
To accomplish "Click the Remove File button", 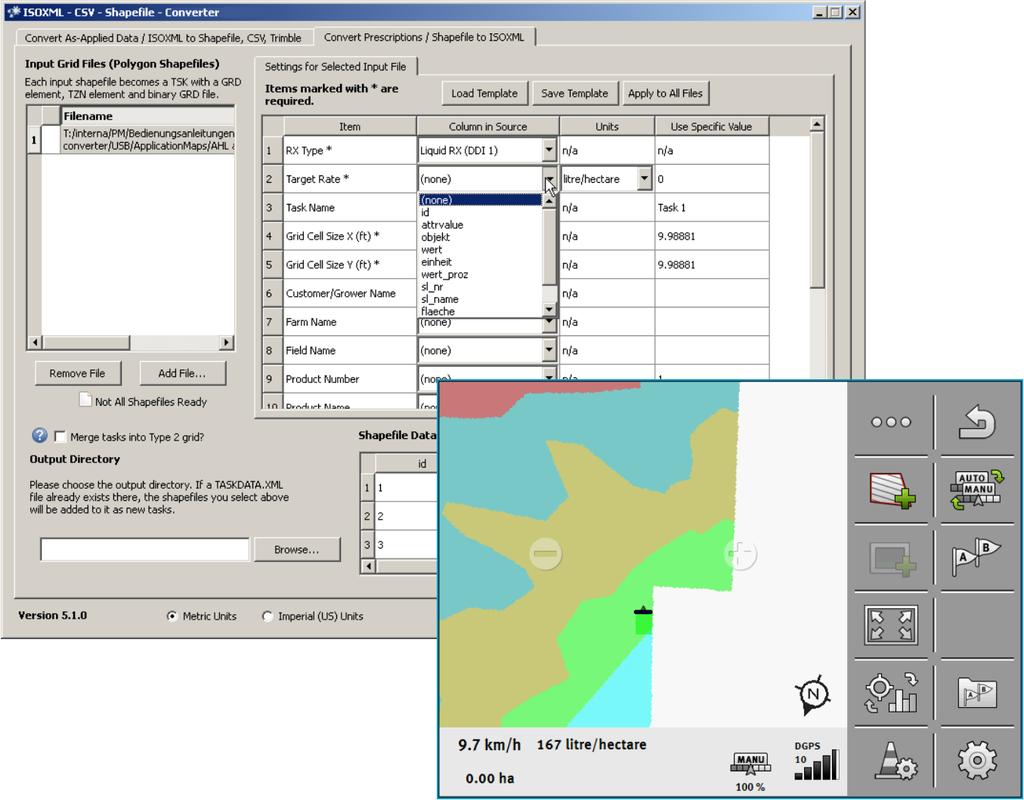I will tap(77, 374).
